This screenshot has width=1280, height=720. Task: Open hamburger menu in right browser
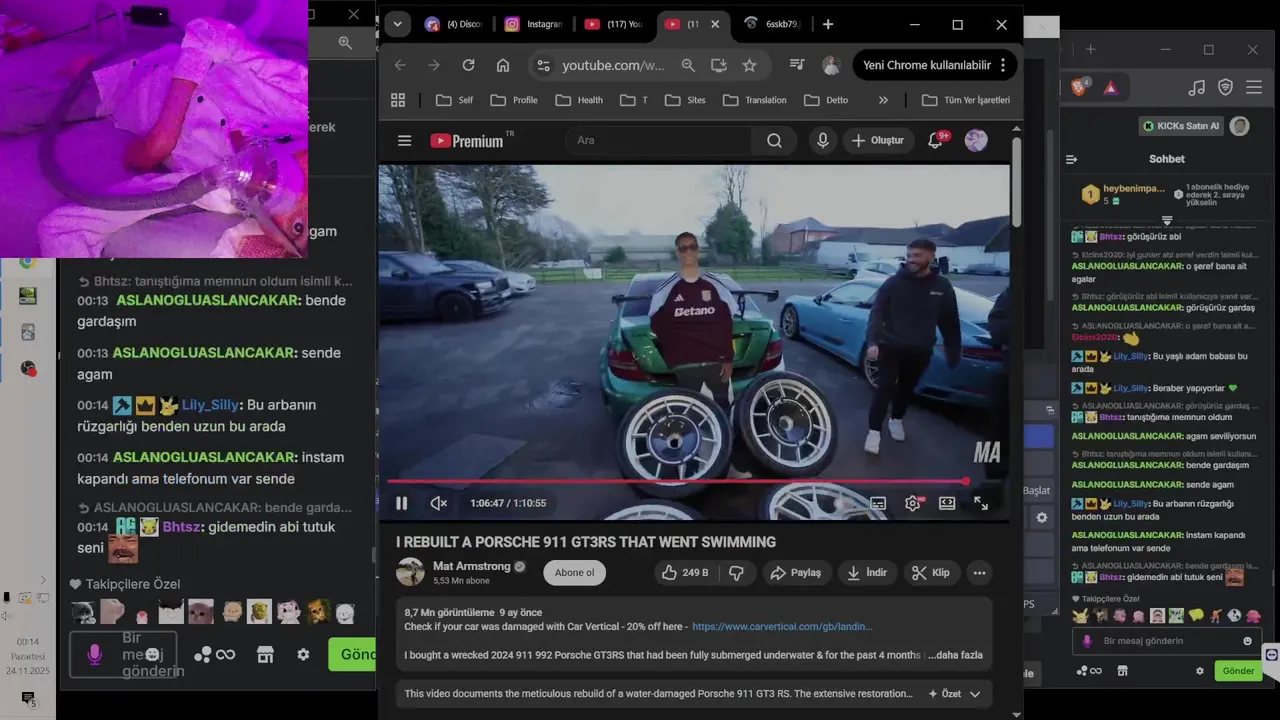click(x=1254, y=88)
